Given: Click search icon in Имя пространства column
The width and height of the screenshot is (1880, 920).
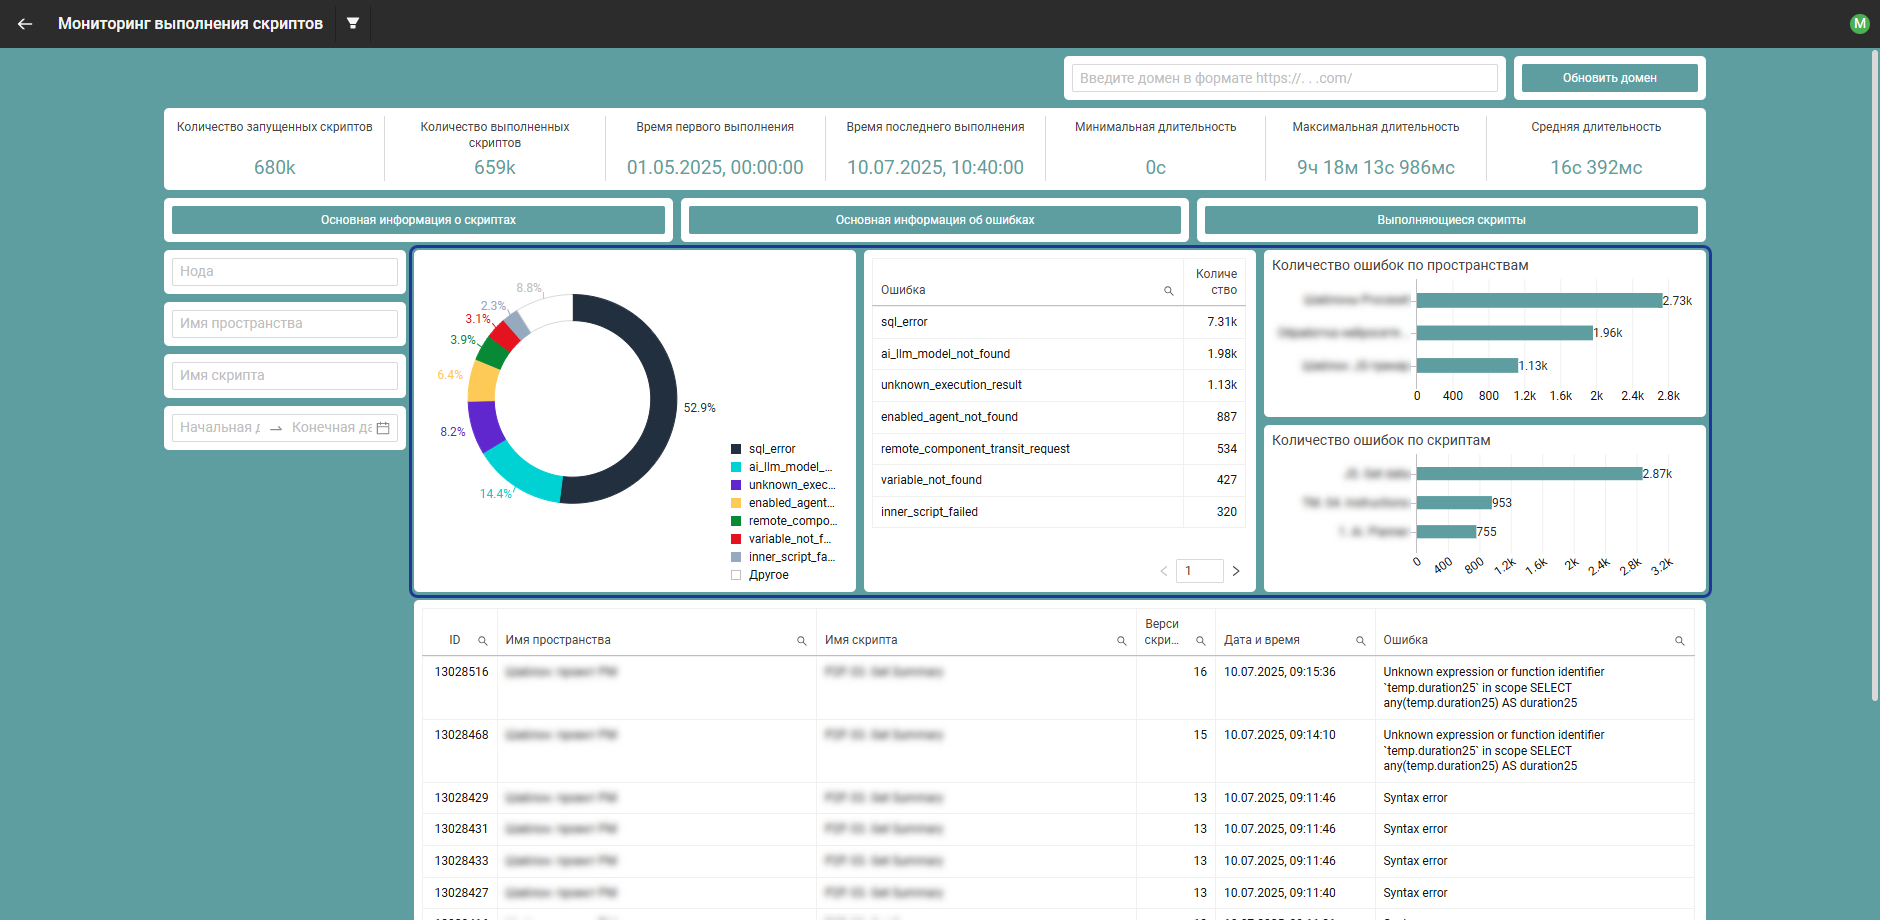Looking at the screenshot, I should pos(801,641).
